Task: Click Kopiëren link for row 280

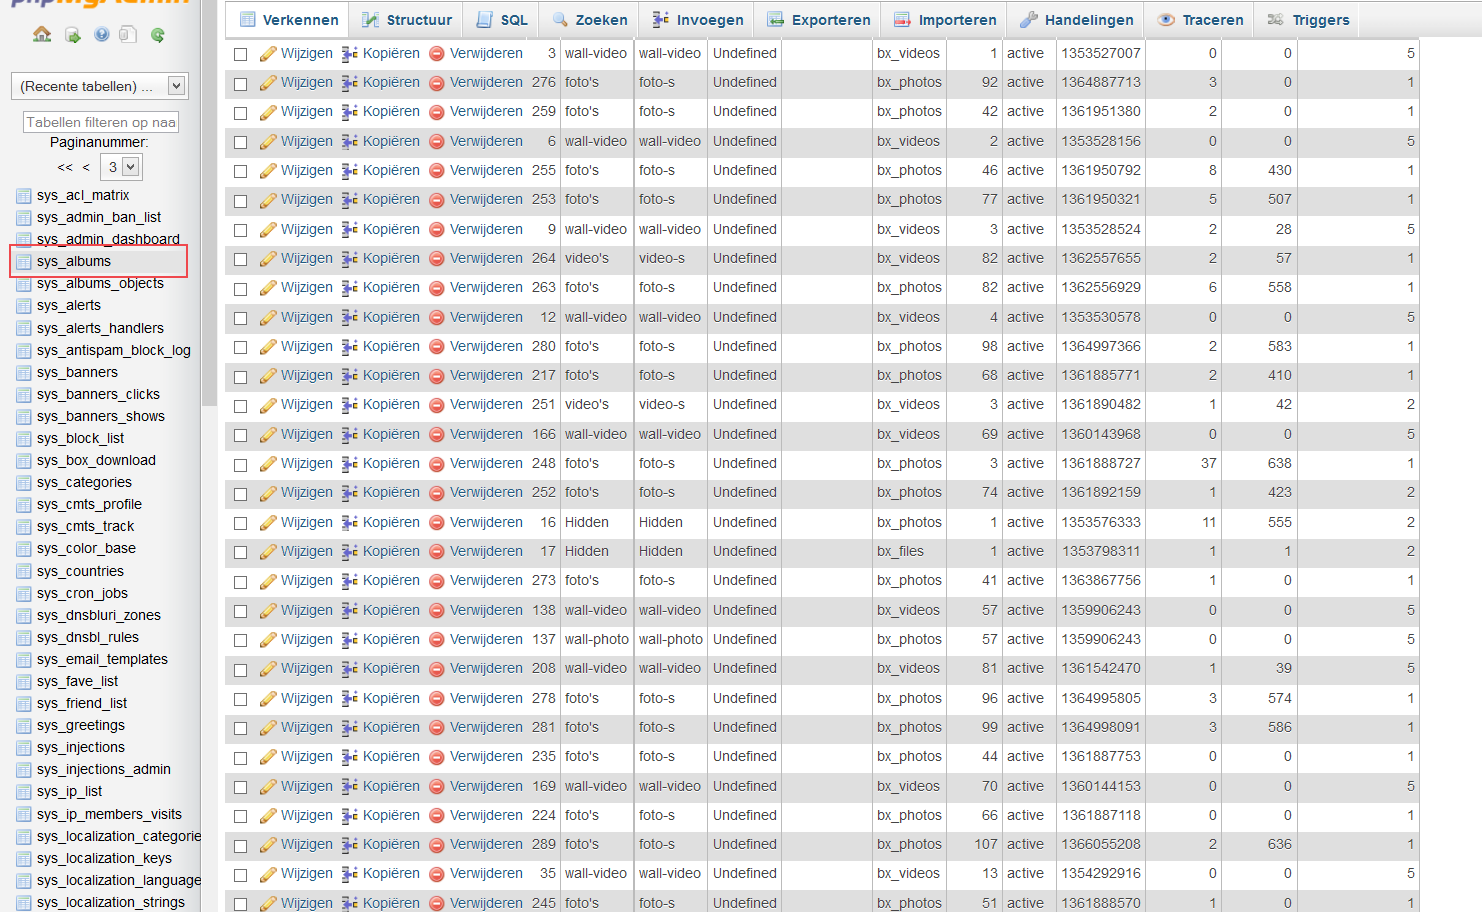Action: [x=390, y=346]
